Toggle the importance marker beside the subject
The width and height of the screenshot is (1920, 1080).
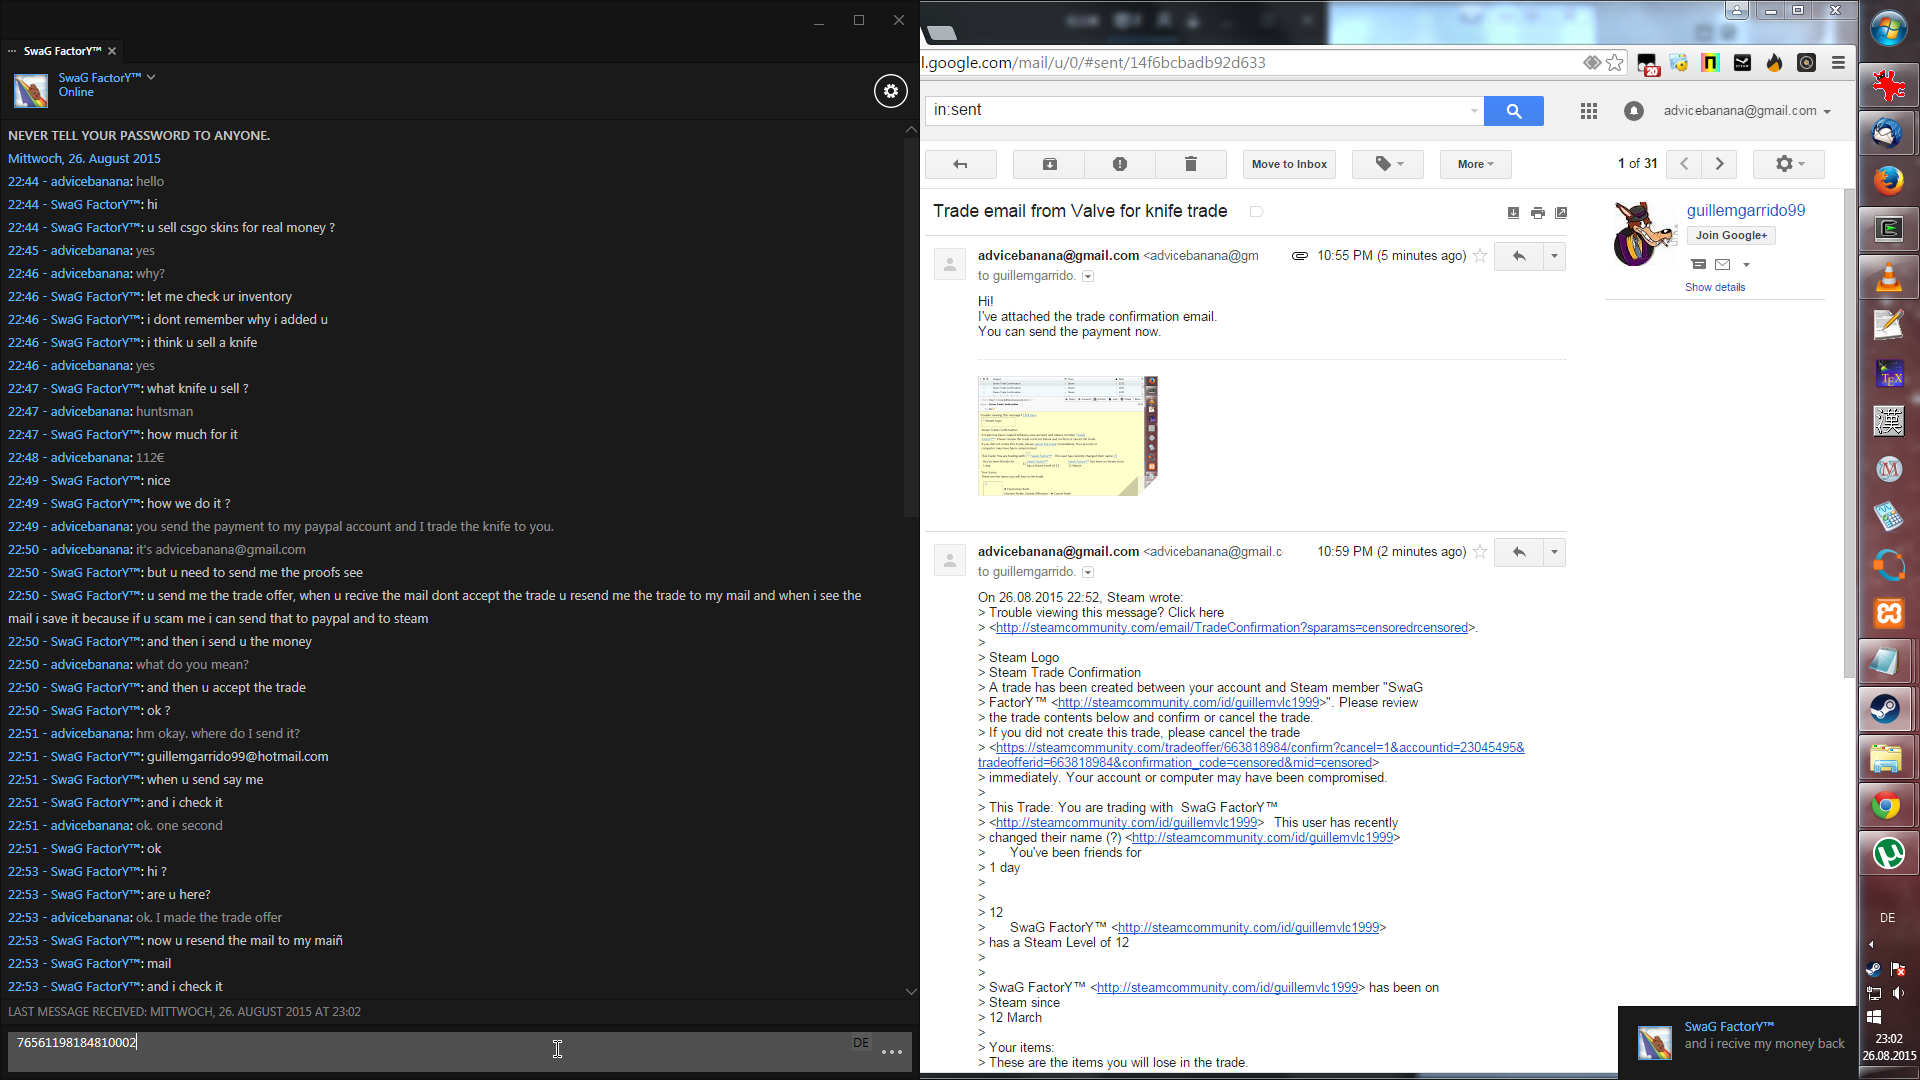click(x=1256, y=212)
